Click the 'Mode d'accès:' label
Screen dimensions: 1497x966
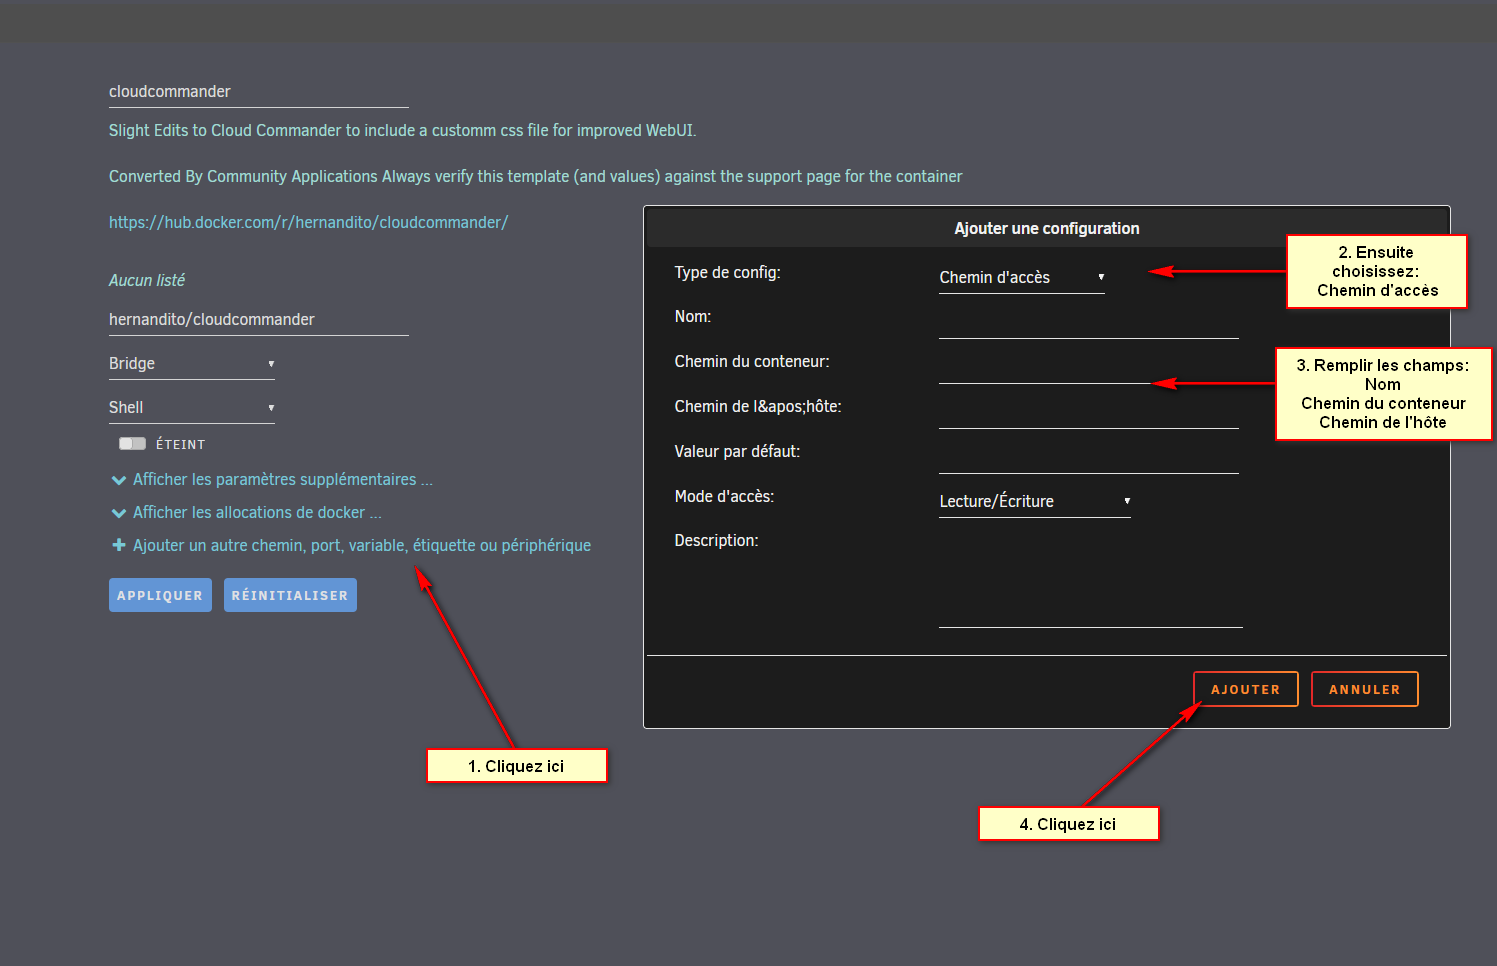click(x=724, y=497)
